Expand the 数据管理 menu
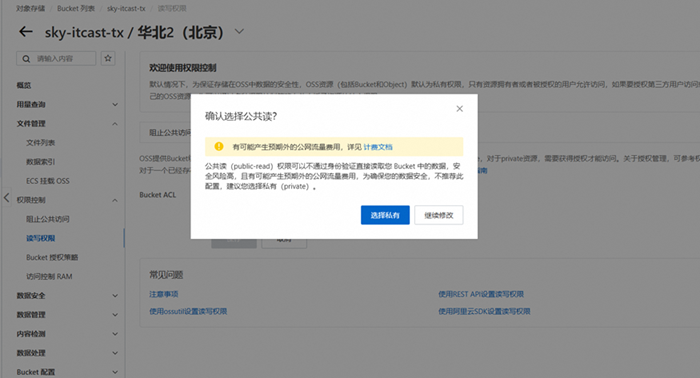The width and height of the screenshot is (700, 378). click(x=67, y=315)
